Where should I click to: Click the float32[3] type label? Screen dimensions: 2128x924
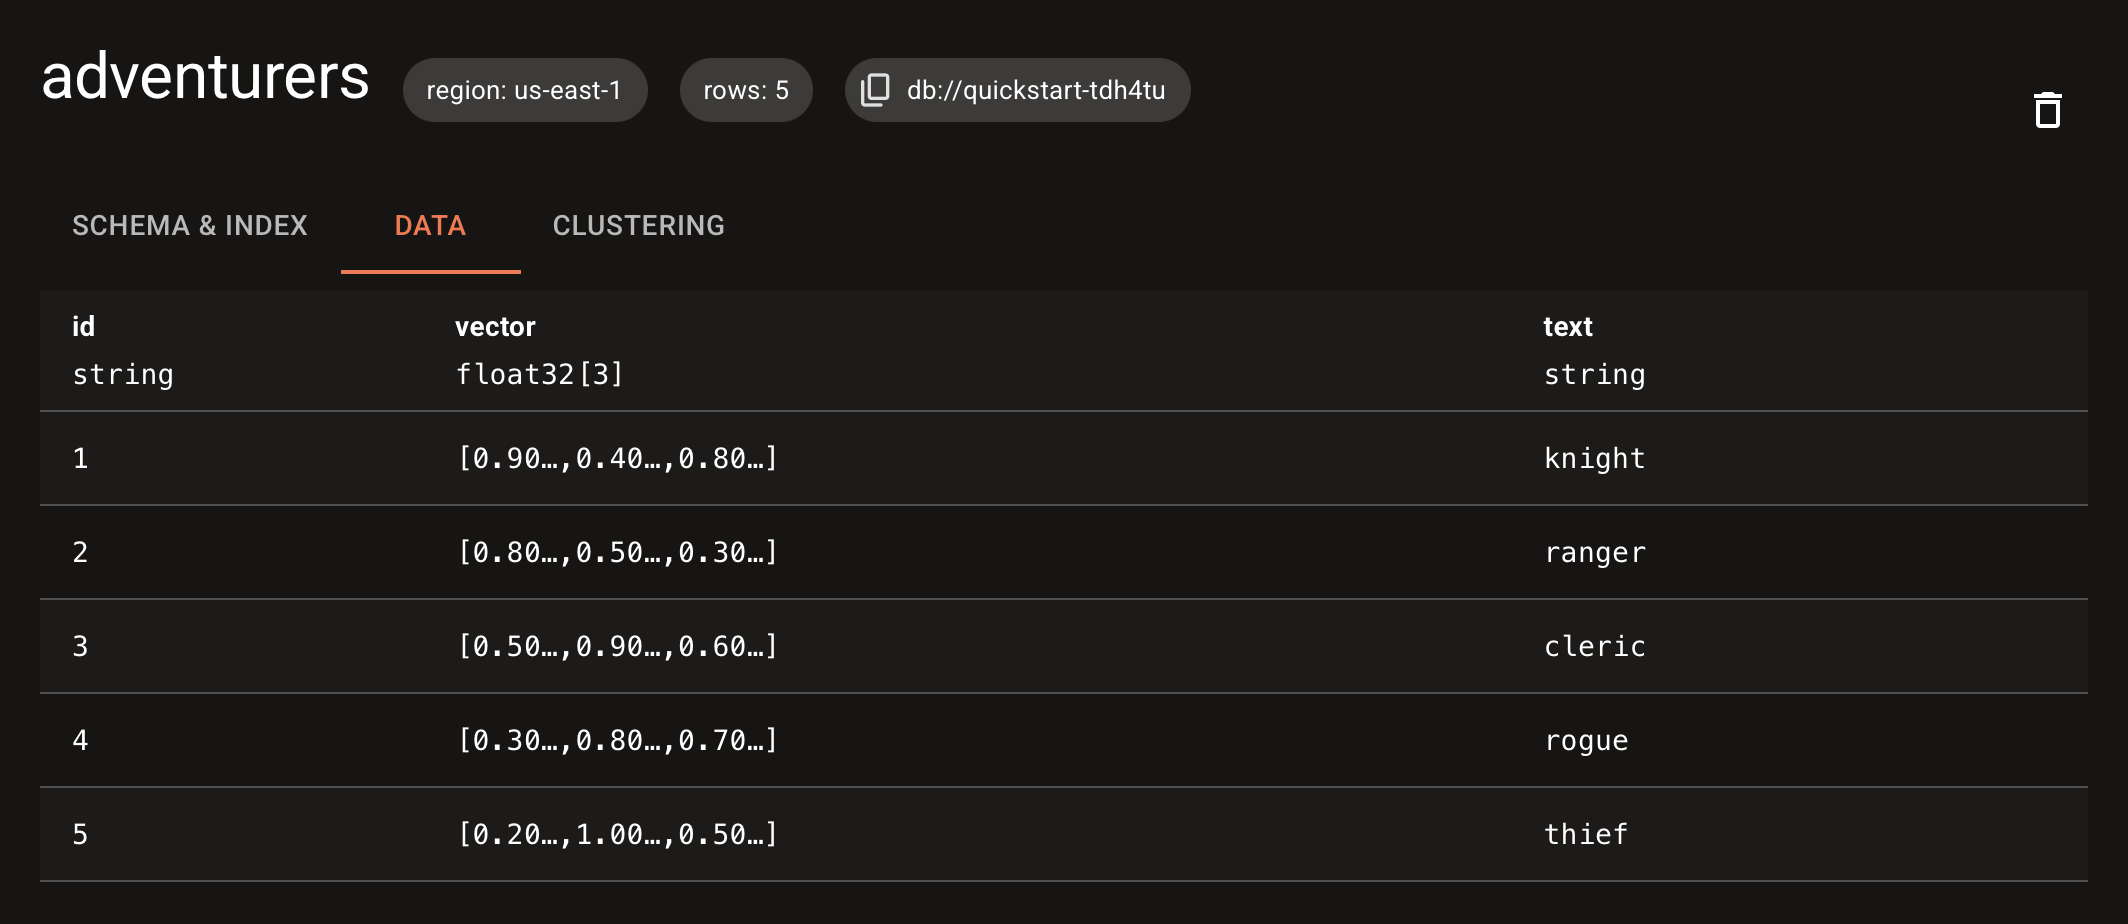pyautogui.click(x=540, y=374)
